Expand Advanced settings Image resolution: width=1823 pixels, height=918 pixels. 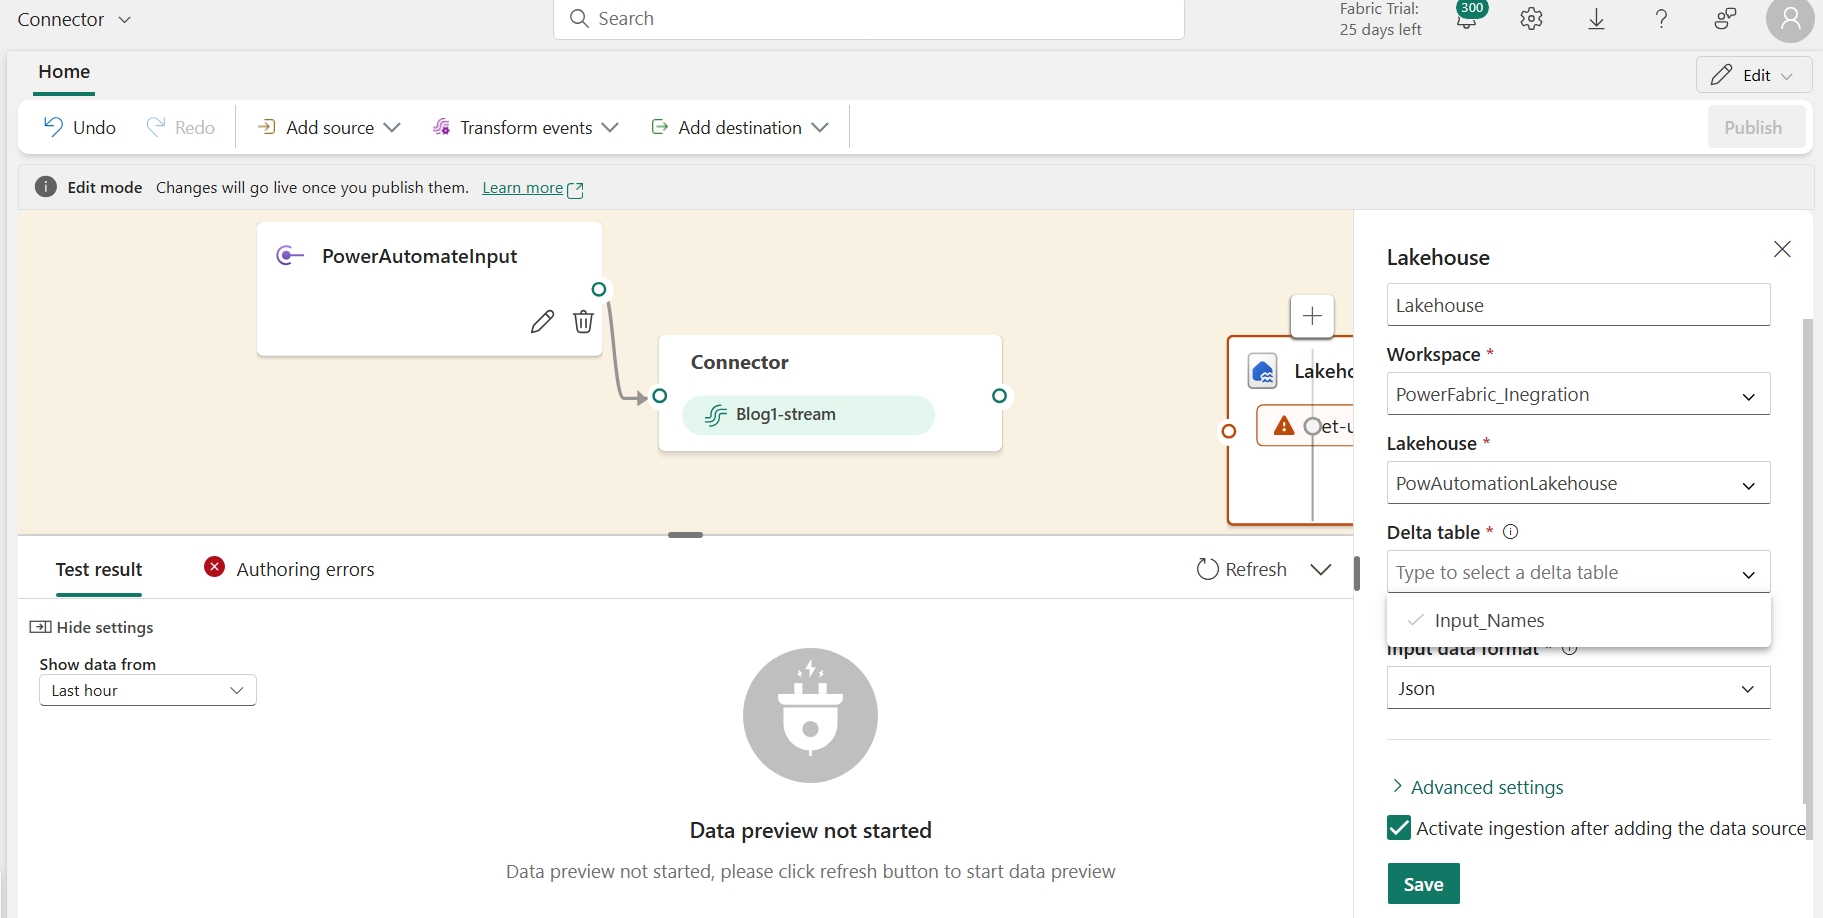[1486, 787]
